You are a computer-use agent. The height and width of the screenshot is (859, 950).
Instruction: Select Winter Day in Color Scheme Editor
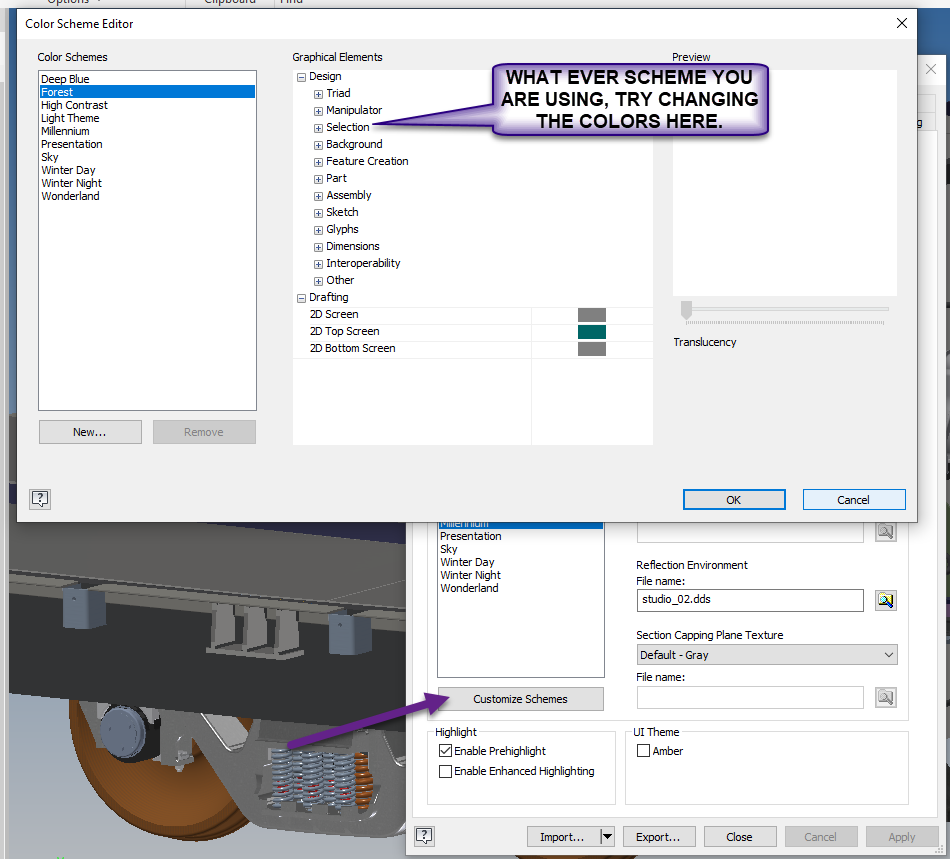[147, 170]
